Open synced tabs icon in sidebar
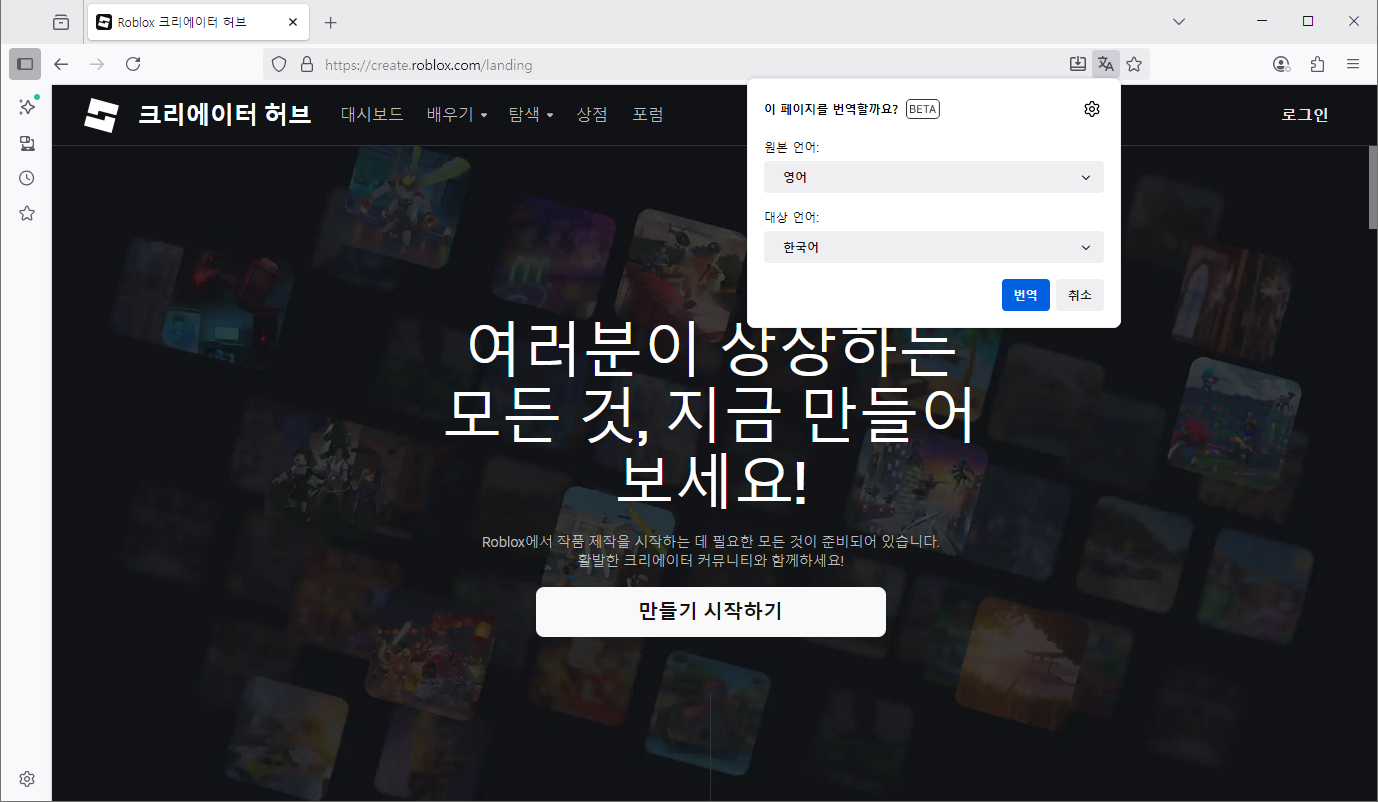The width and height of the screenshot is (1378, 802). tap(27, 143)
